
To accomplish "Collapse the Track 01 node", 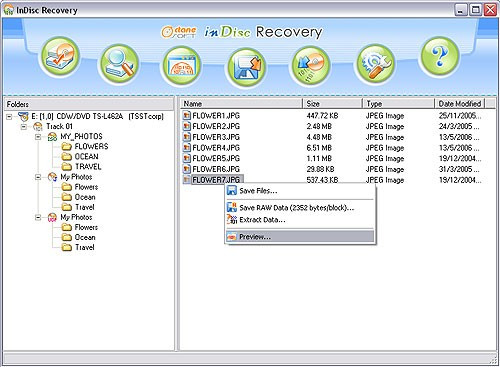I will [24, 127].
